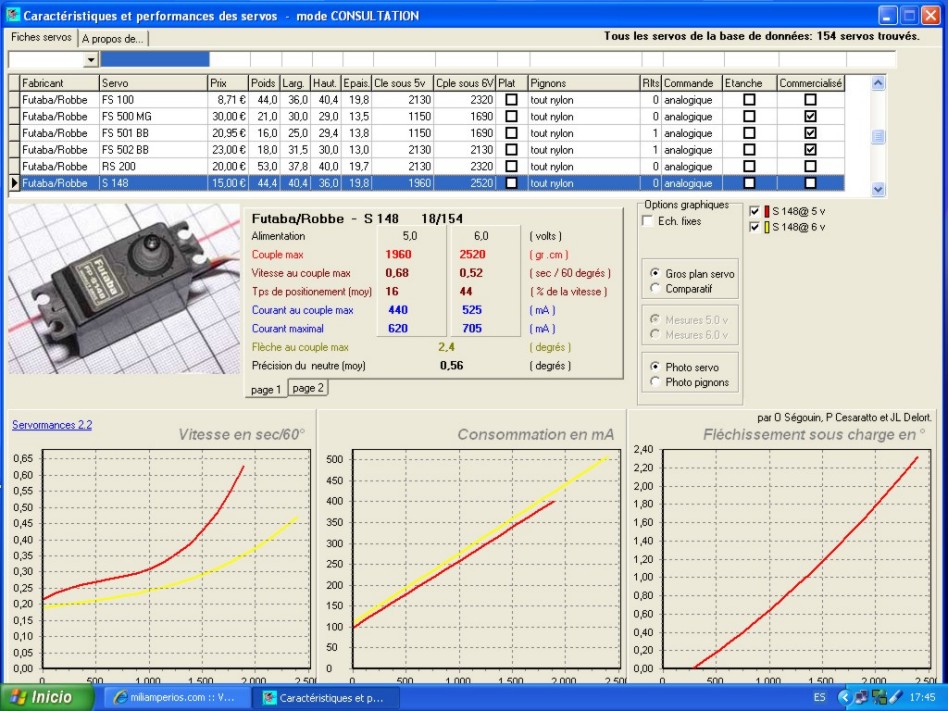Select the 'Comparatif' radio option
The width and height of the screenshot is (948, 711).
tap(655, 288)
